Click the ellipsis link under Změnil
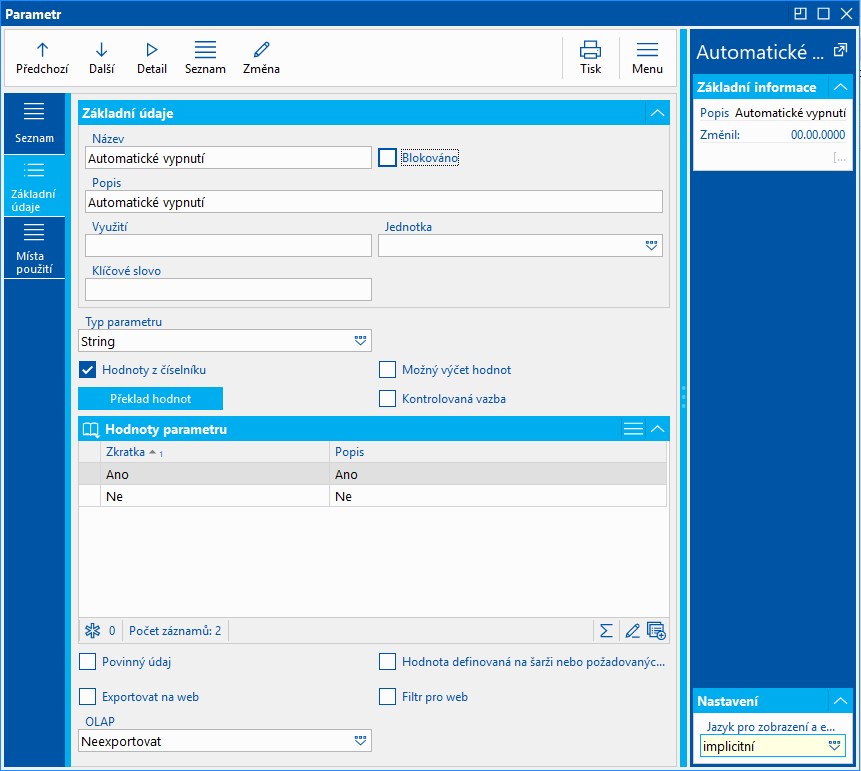 [839, 158]
